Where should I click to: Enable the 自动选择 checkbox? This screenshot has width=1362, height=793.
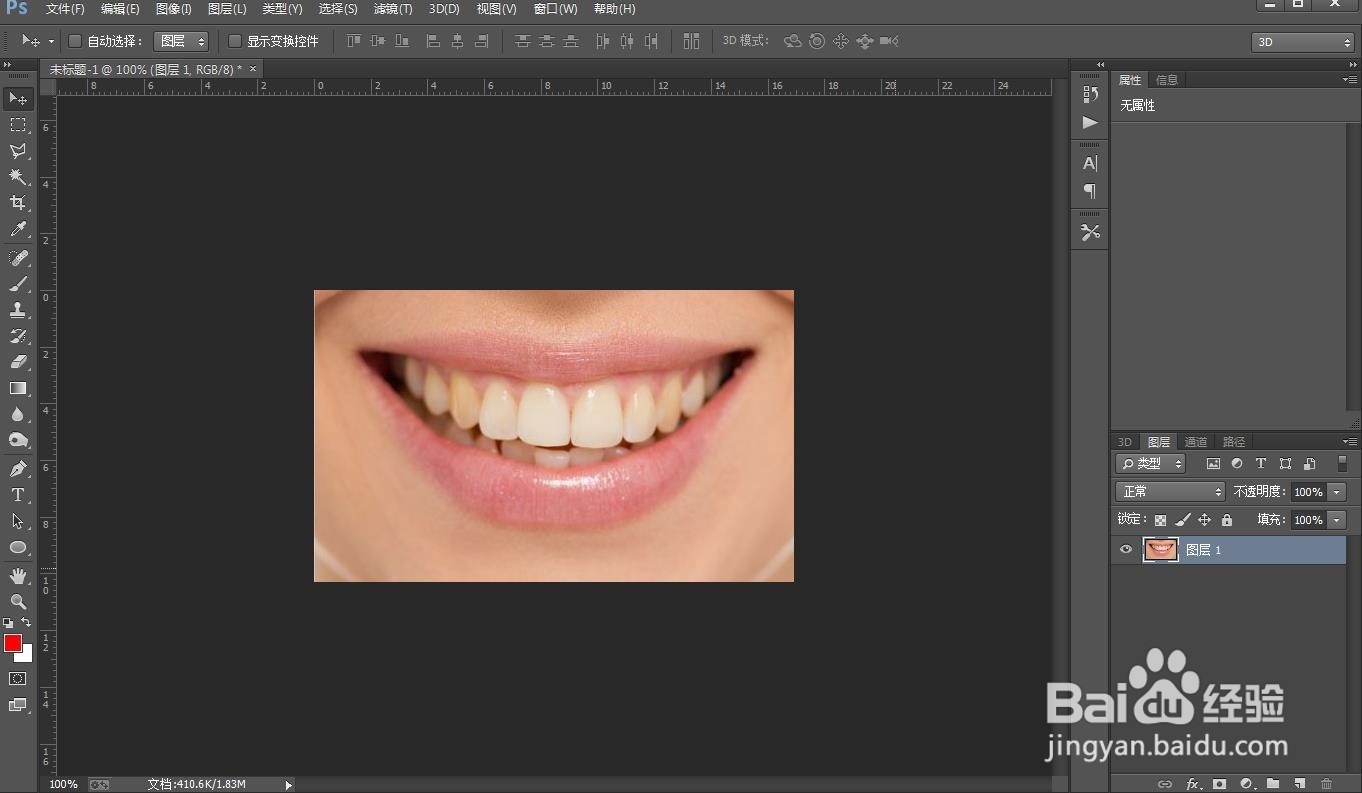(74, 41)
